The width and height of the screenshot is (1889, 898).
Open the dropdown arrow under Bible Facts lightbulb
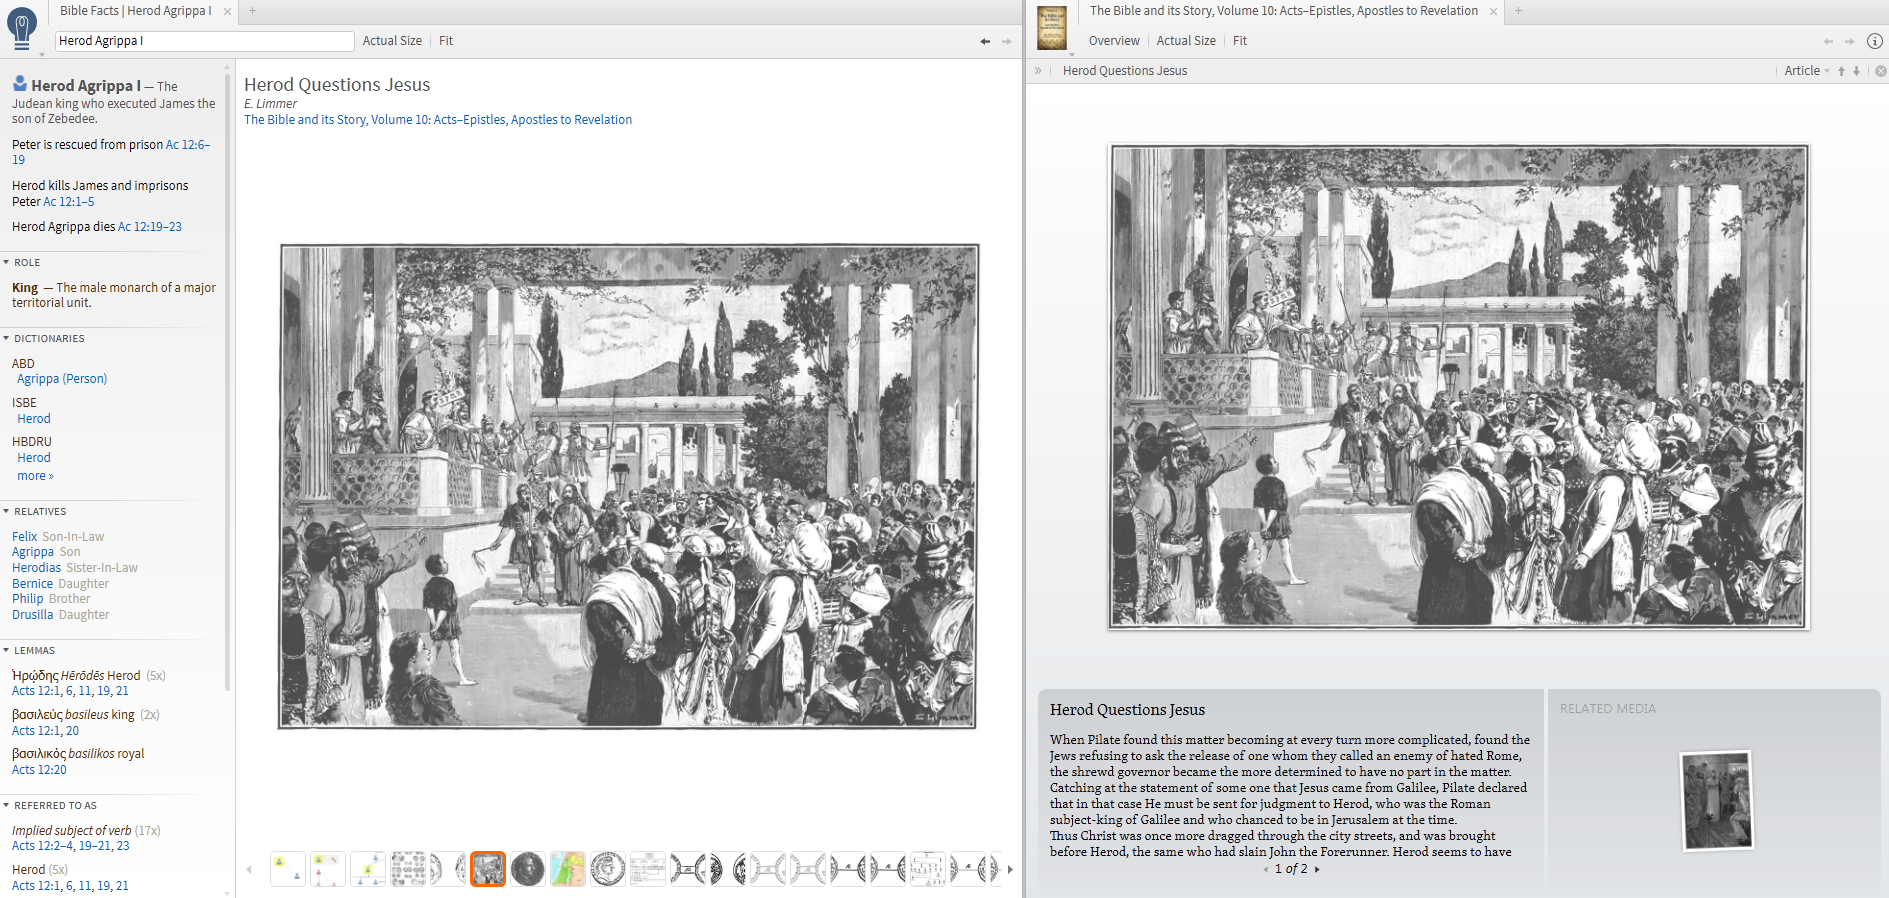(x=41, y=53)
